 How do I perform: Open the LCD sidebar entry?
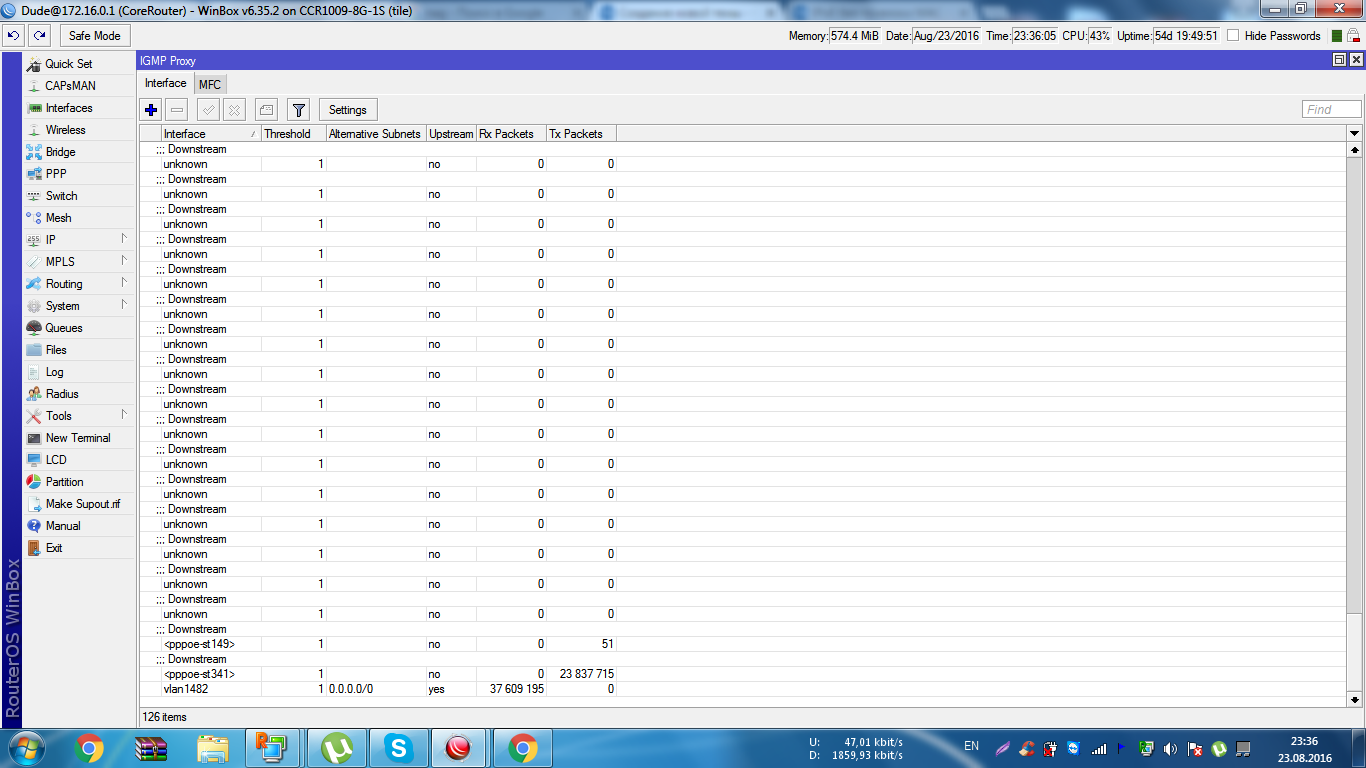click(x=79, y=460)
